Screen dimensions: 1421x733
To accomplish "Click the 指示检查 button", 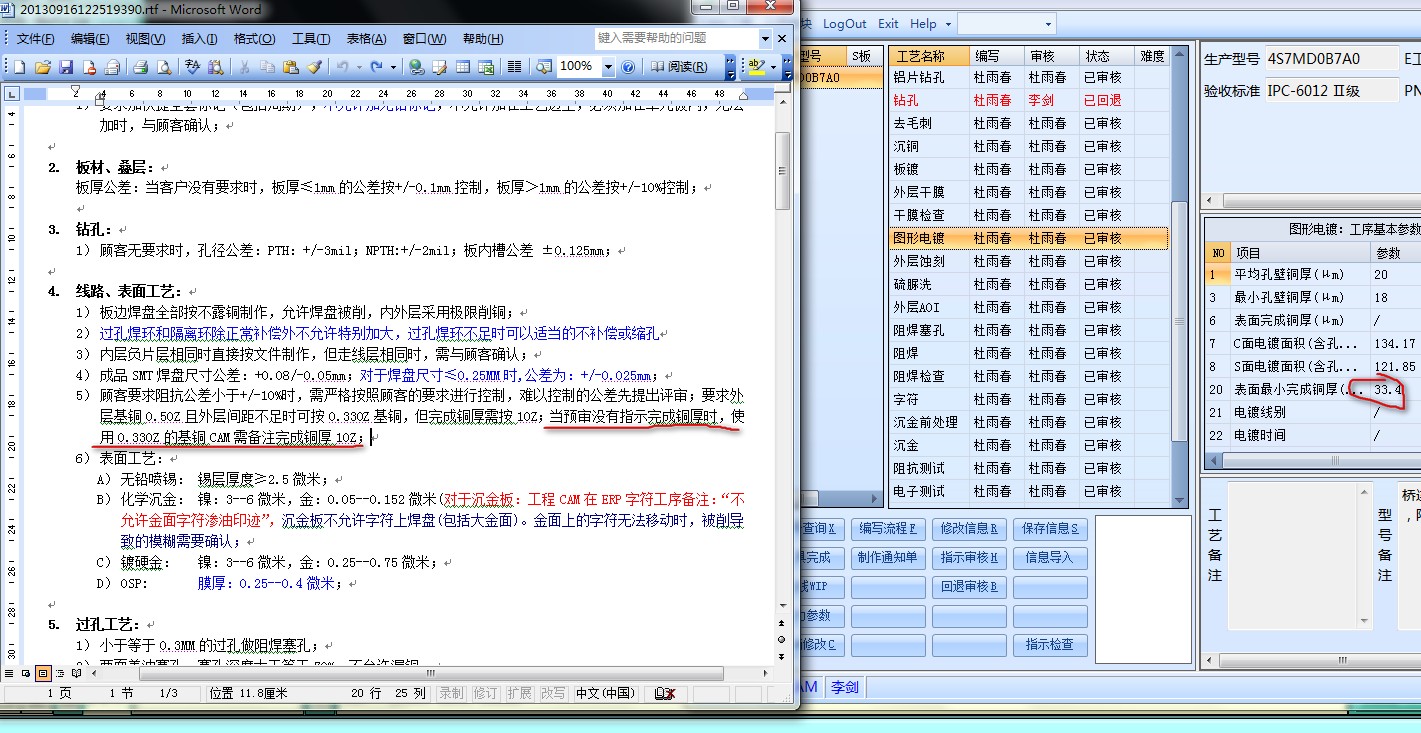I will coord(1050,644).
